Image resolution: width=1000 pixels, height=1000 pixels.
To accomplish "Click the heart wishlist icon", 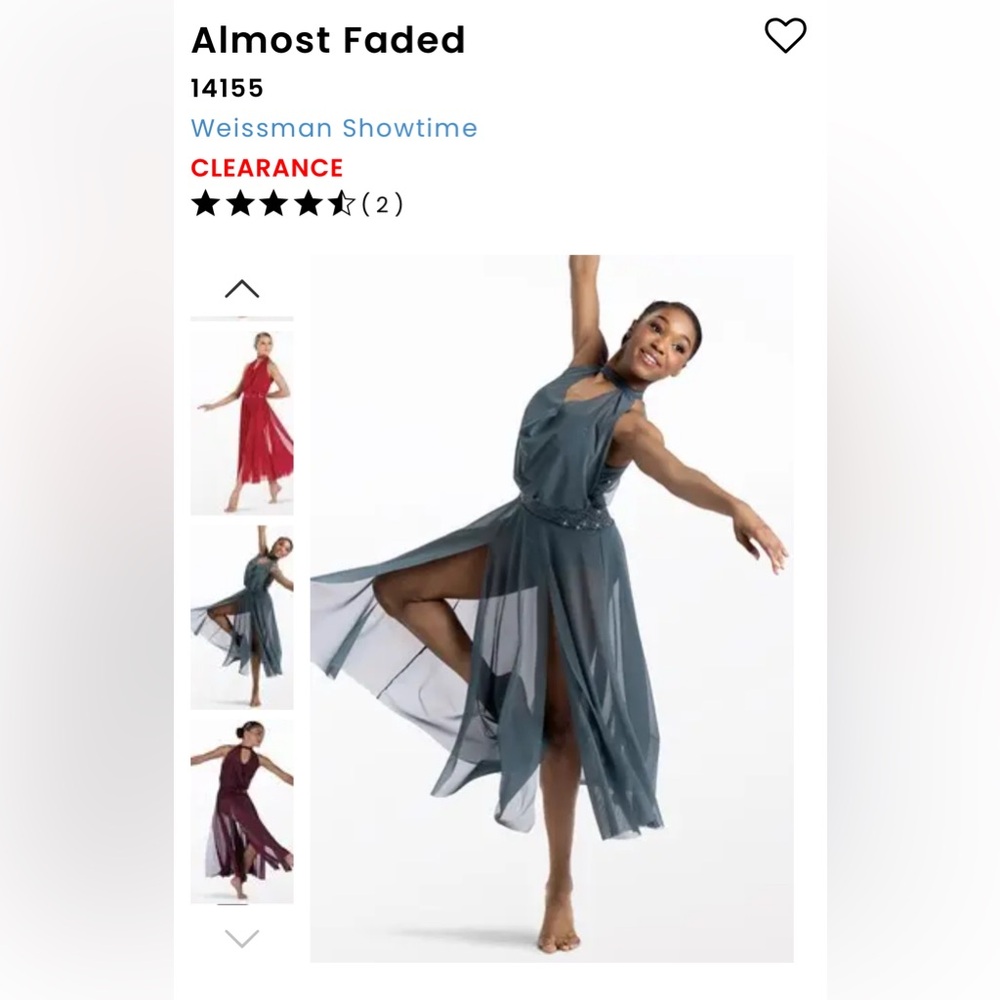I will pyautogui.click(x=785, y=36).
